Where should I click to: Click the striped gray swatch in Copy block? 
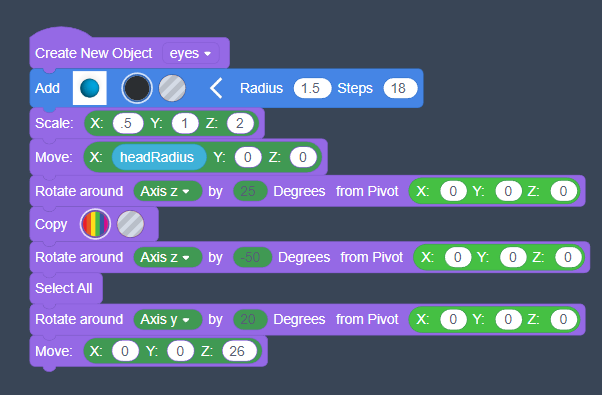tap(131, 224)
